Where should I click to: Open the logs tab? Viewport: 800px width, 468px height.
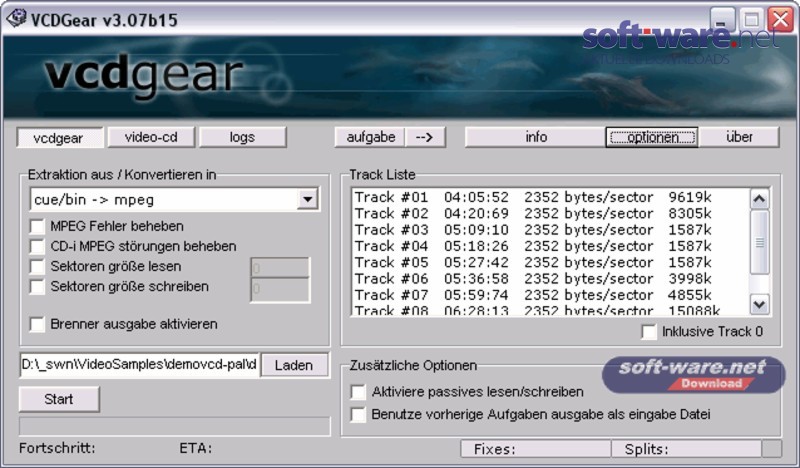point(242,137)
